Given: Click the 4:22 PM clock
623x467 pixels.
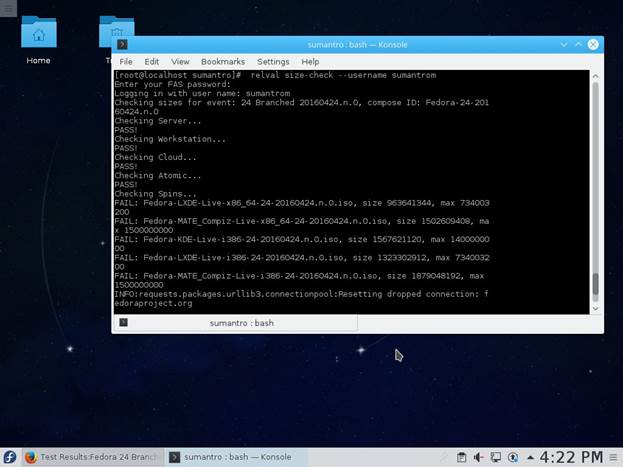Looking at the screenshot, I should pyautogui.click(x=571, y=457).
